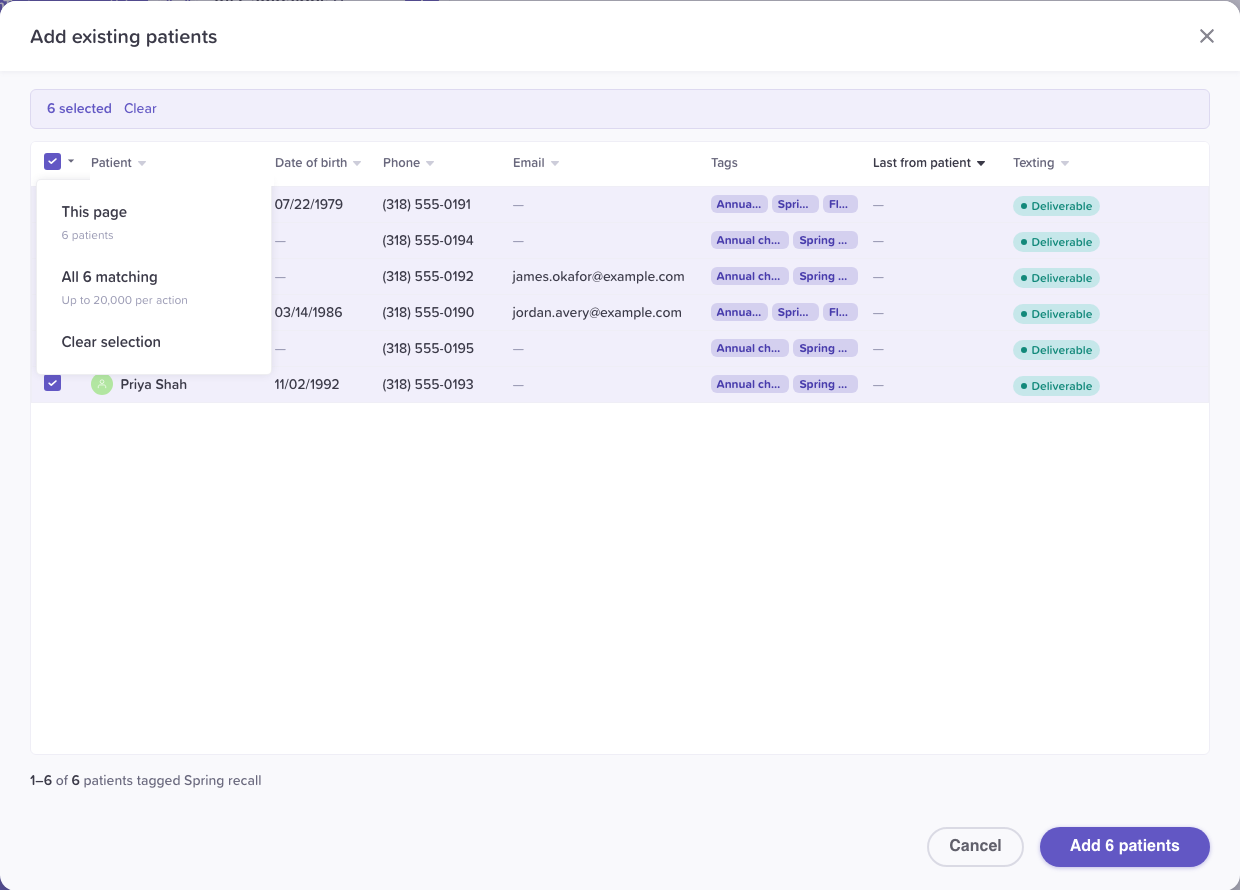
Task: Uncheck the select-all checkbox in the table header
Action: pos(53,161)
